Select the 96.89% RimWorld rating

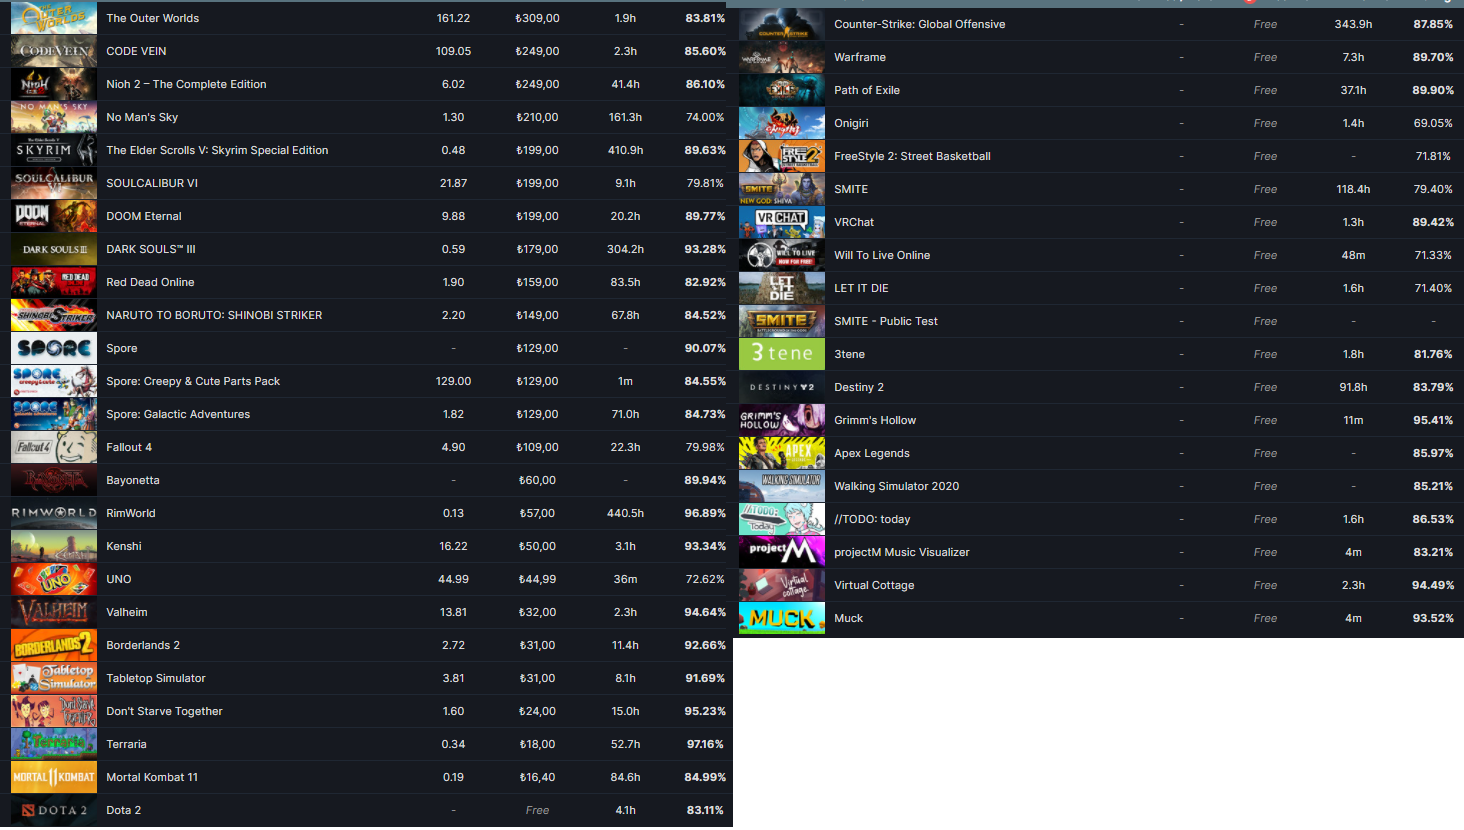[x=705, y=513]
